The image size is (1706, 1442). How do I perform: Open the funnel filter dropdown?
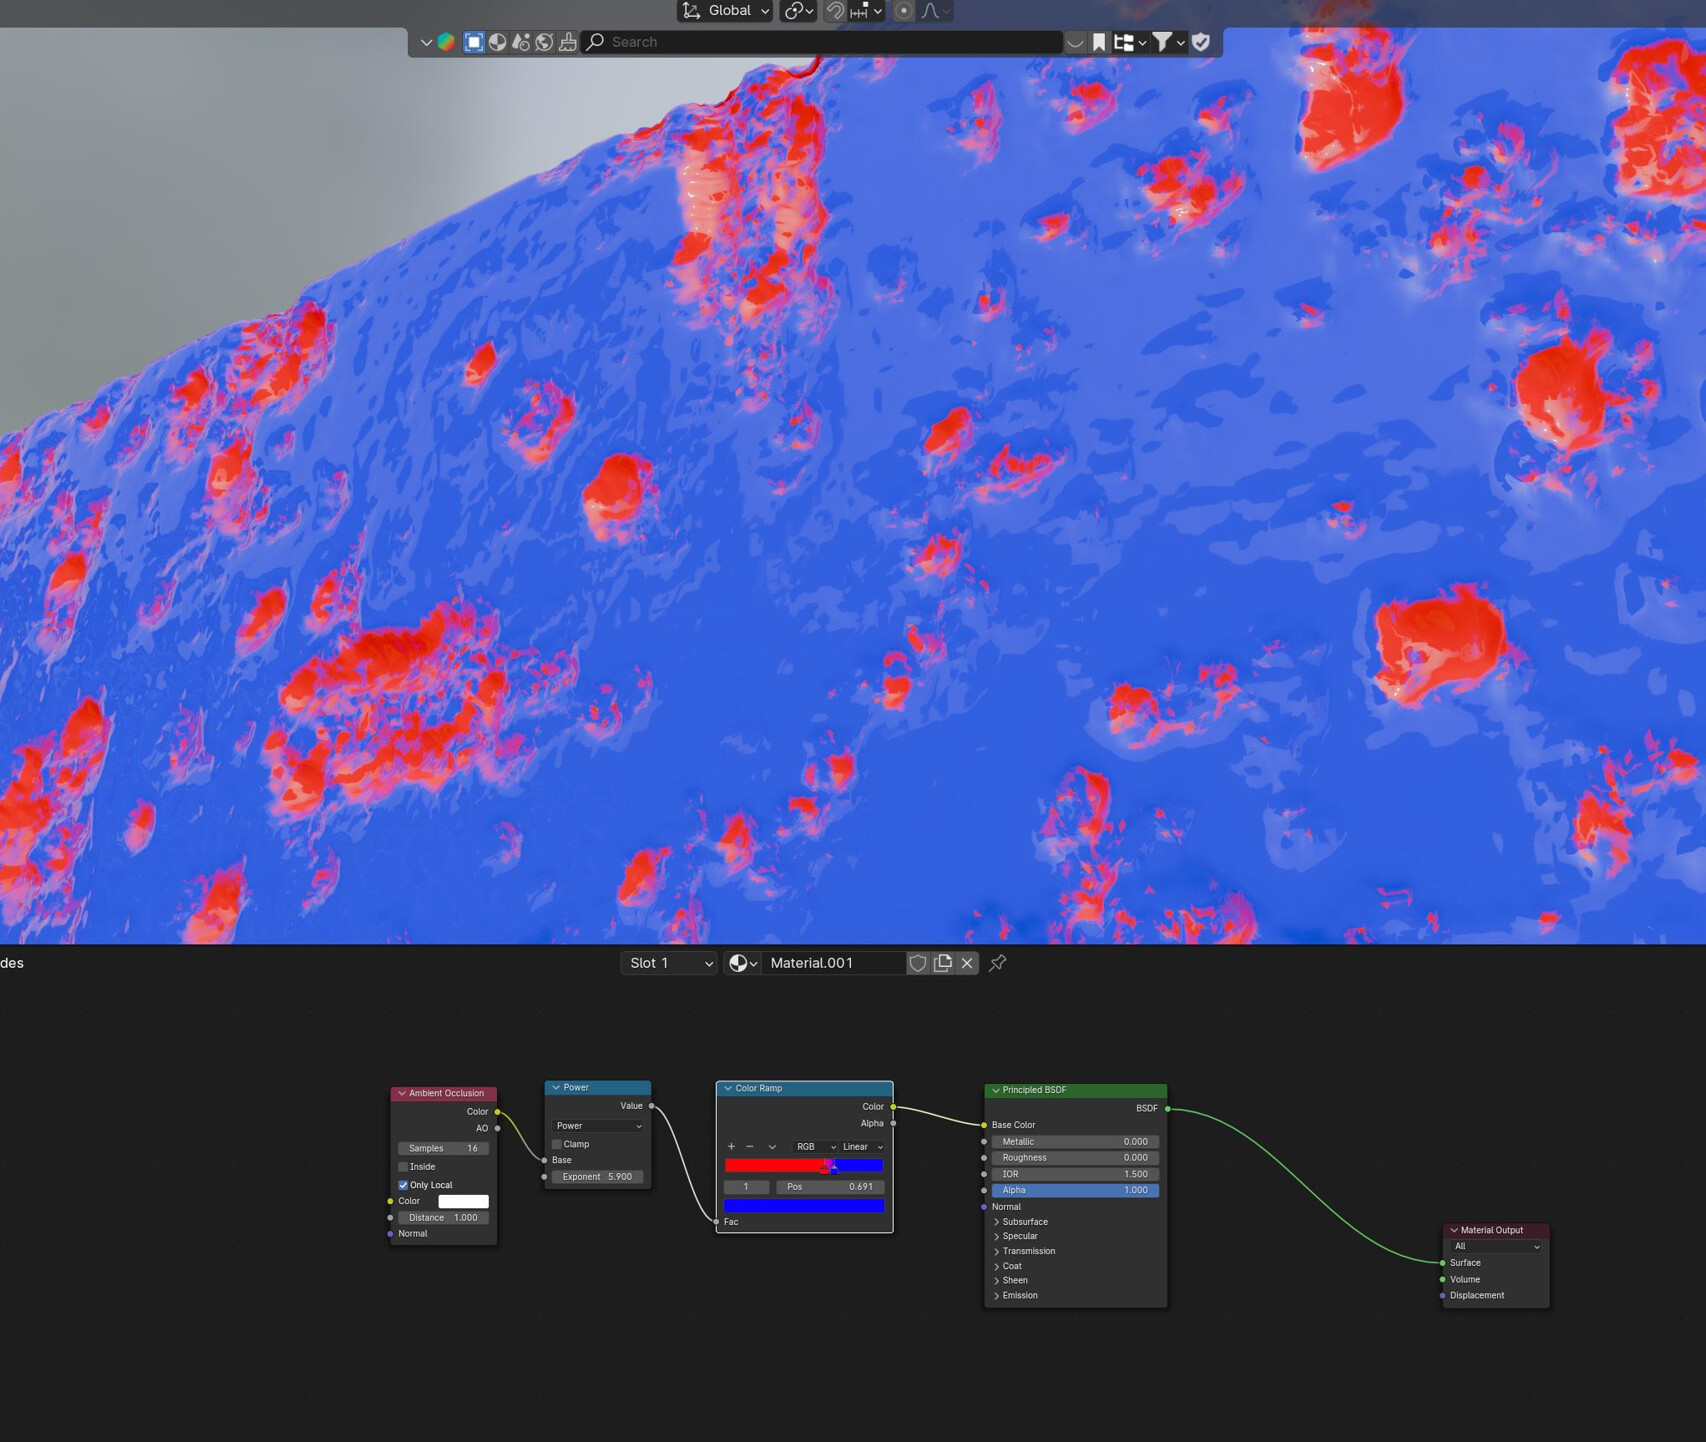point(1168,42)
